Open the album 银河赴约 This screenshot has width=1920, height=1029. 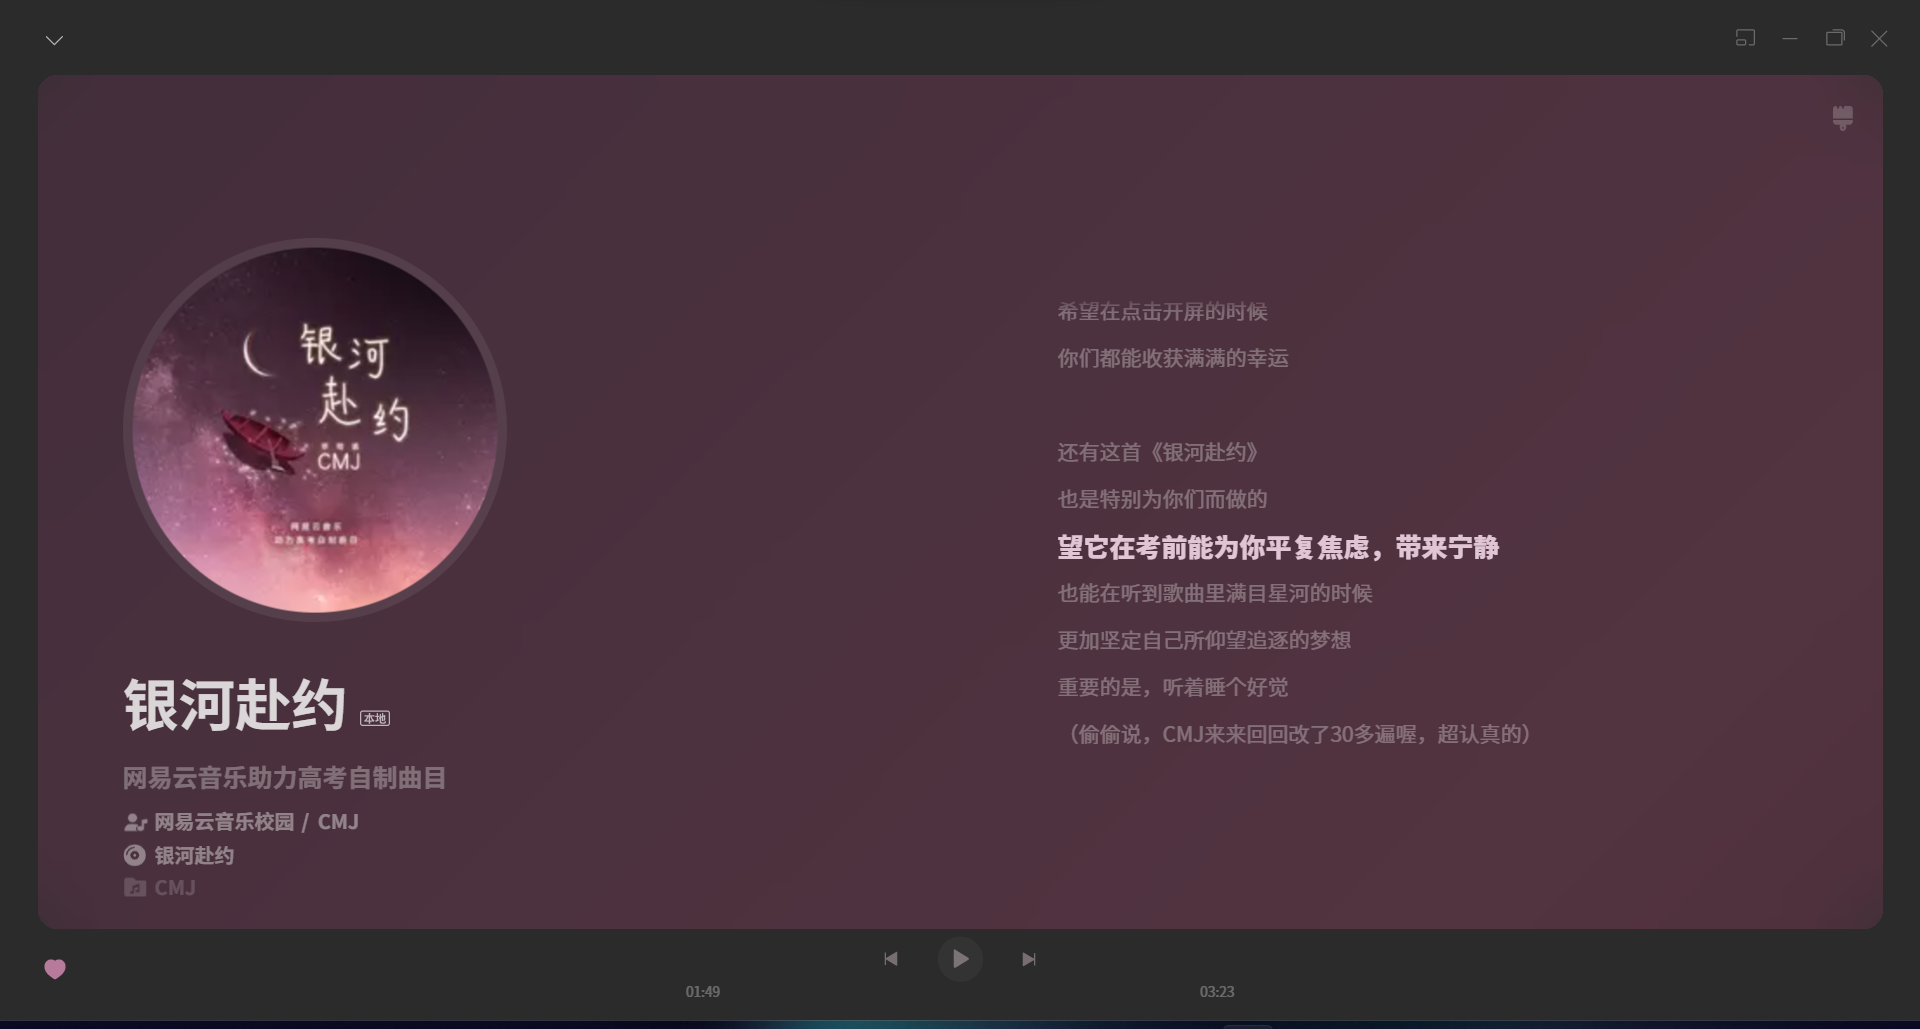192,855
